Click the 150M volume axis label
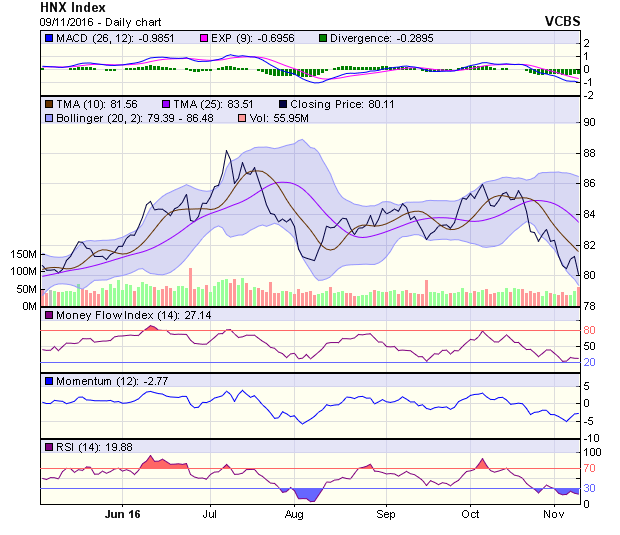Viewport: 620px width, 535px height. 21,254
